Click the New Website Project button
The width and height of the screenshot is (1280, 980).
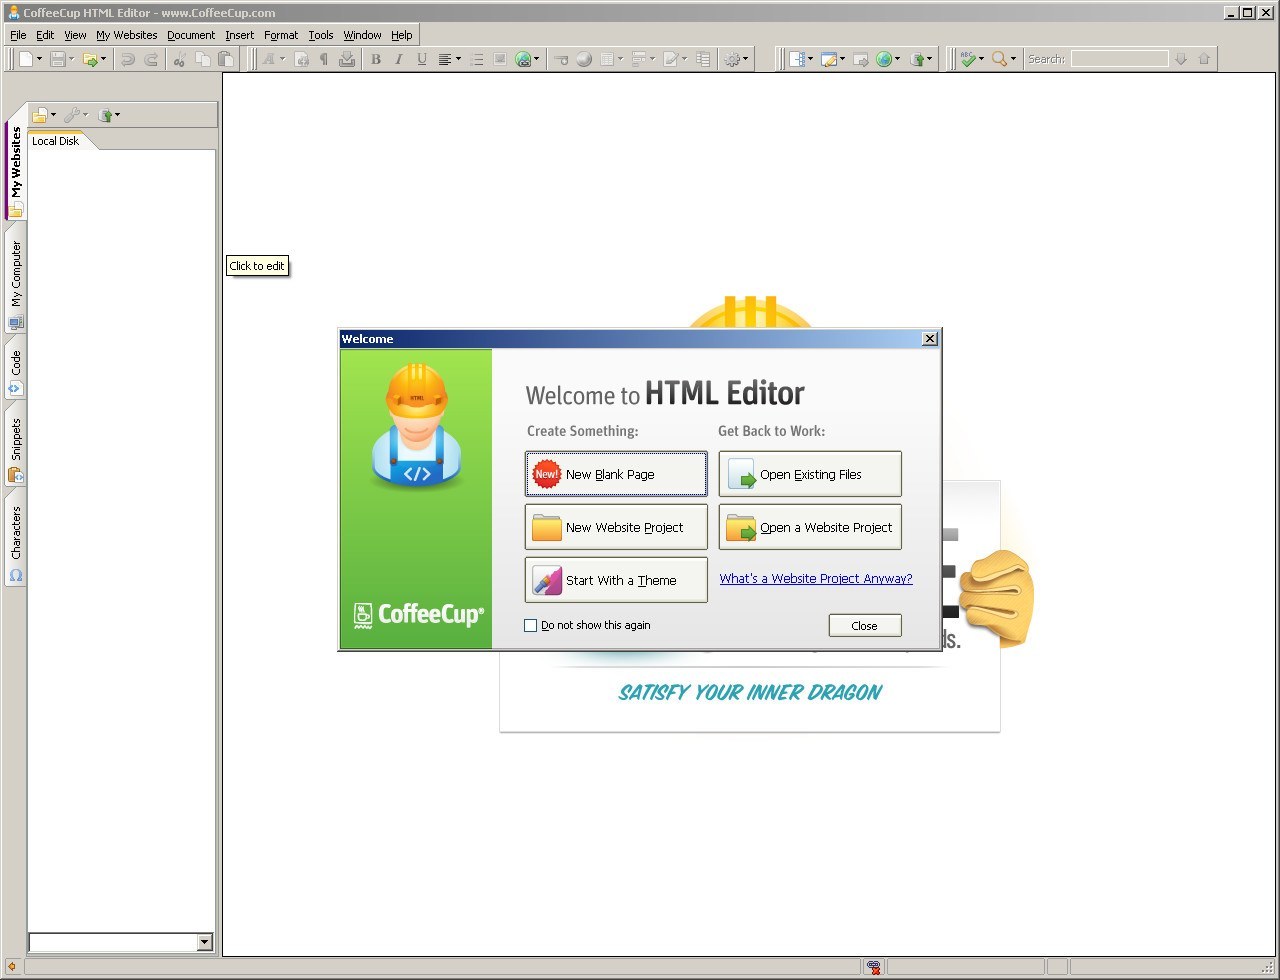click(616, 527)
